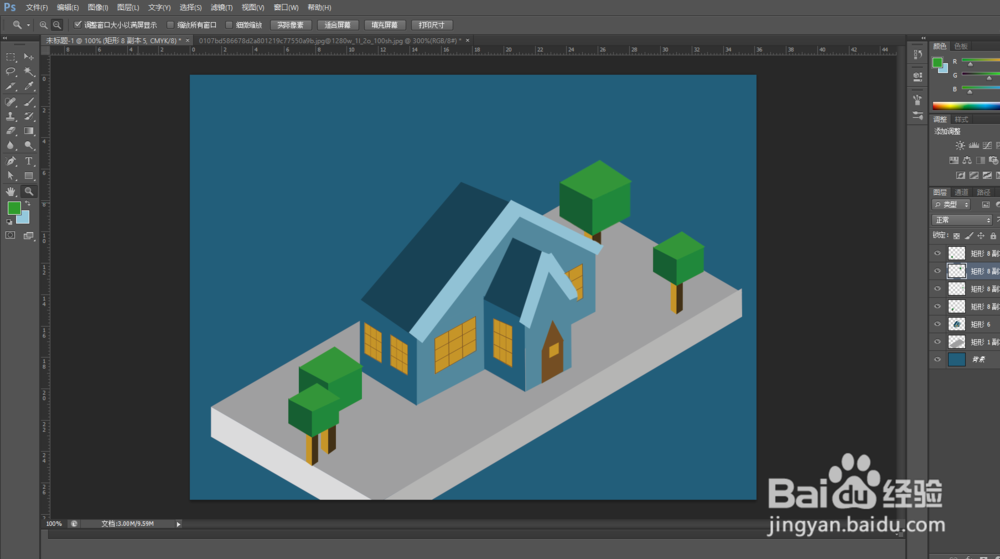Add Levels adjustment icon
Image resolution: width=1000 pixels, height=559 pixels.
click(x=973, y=145)
